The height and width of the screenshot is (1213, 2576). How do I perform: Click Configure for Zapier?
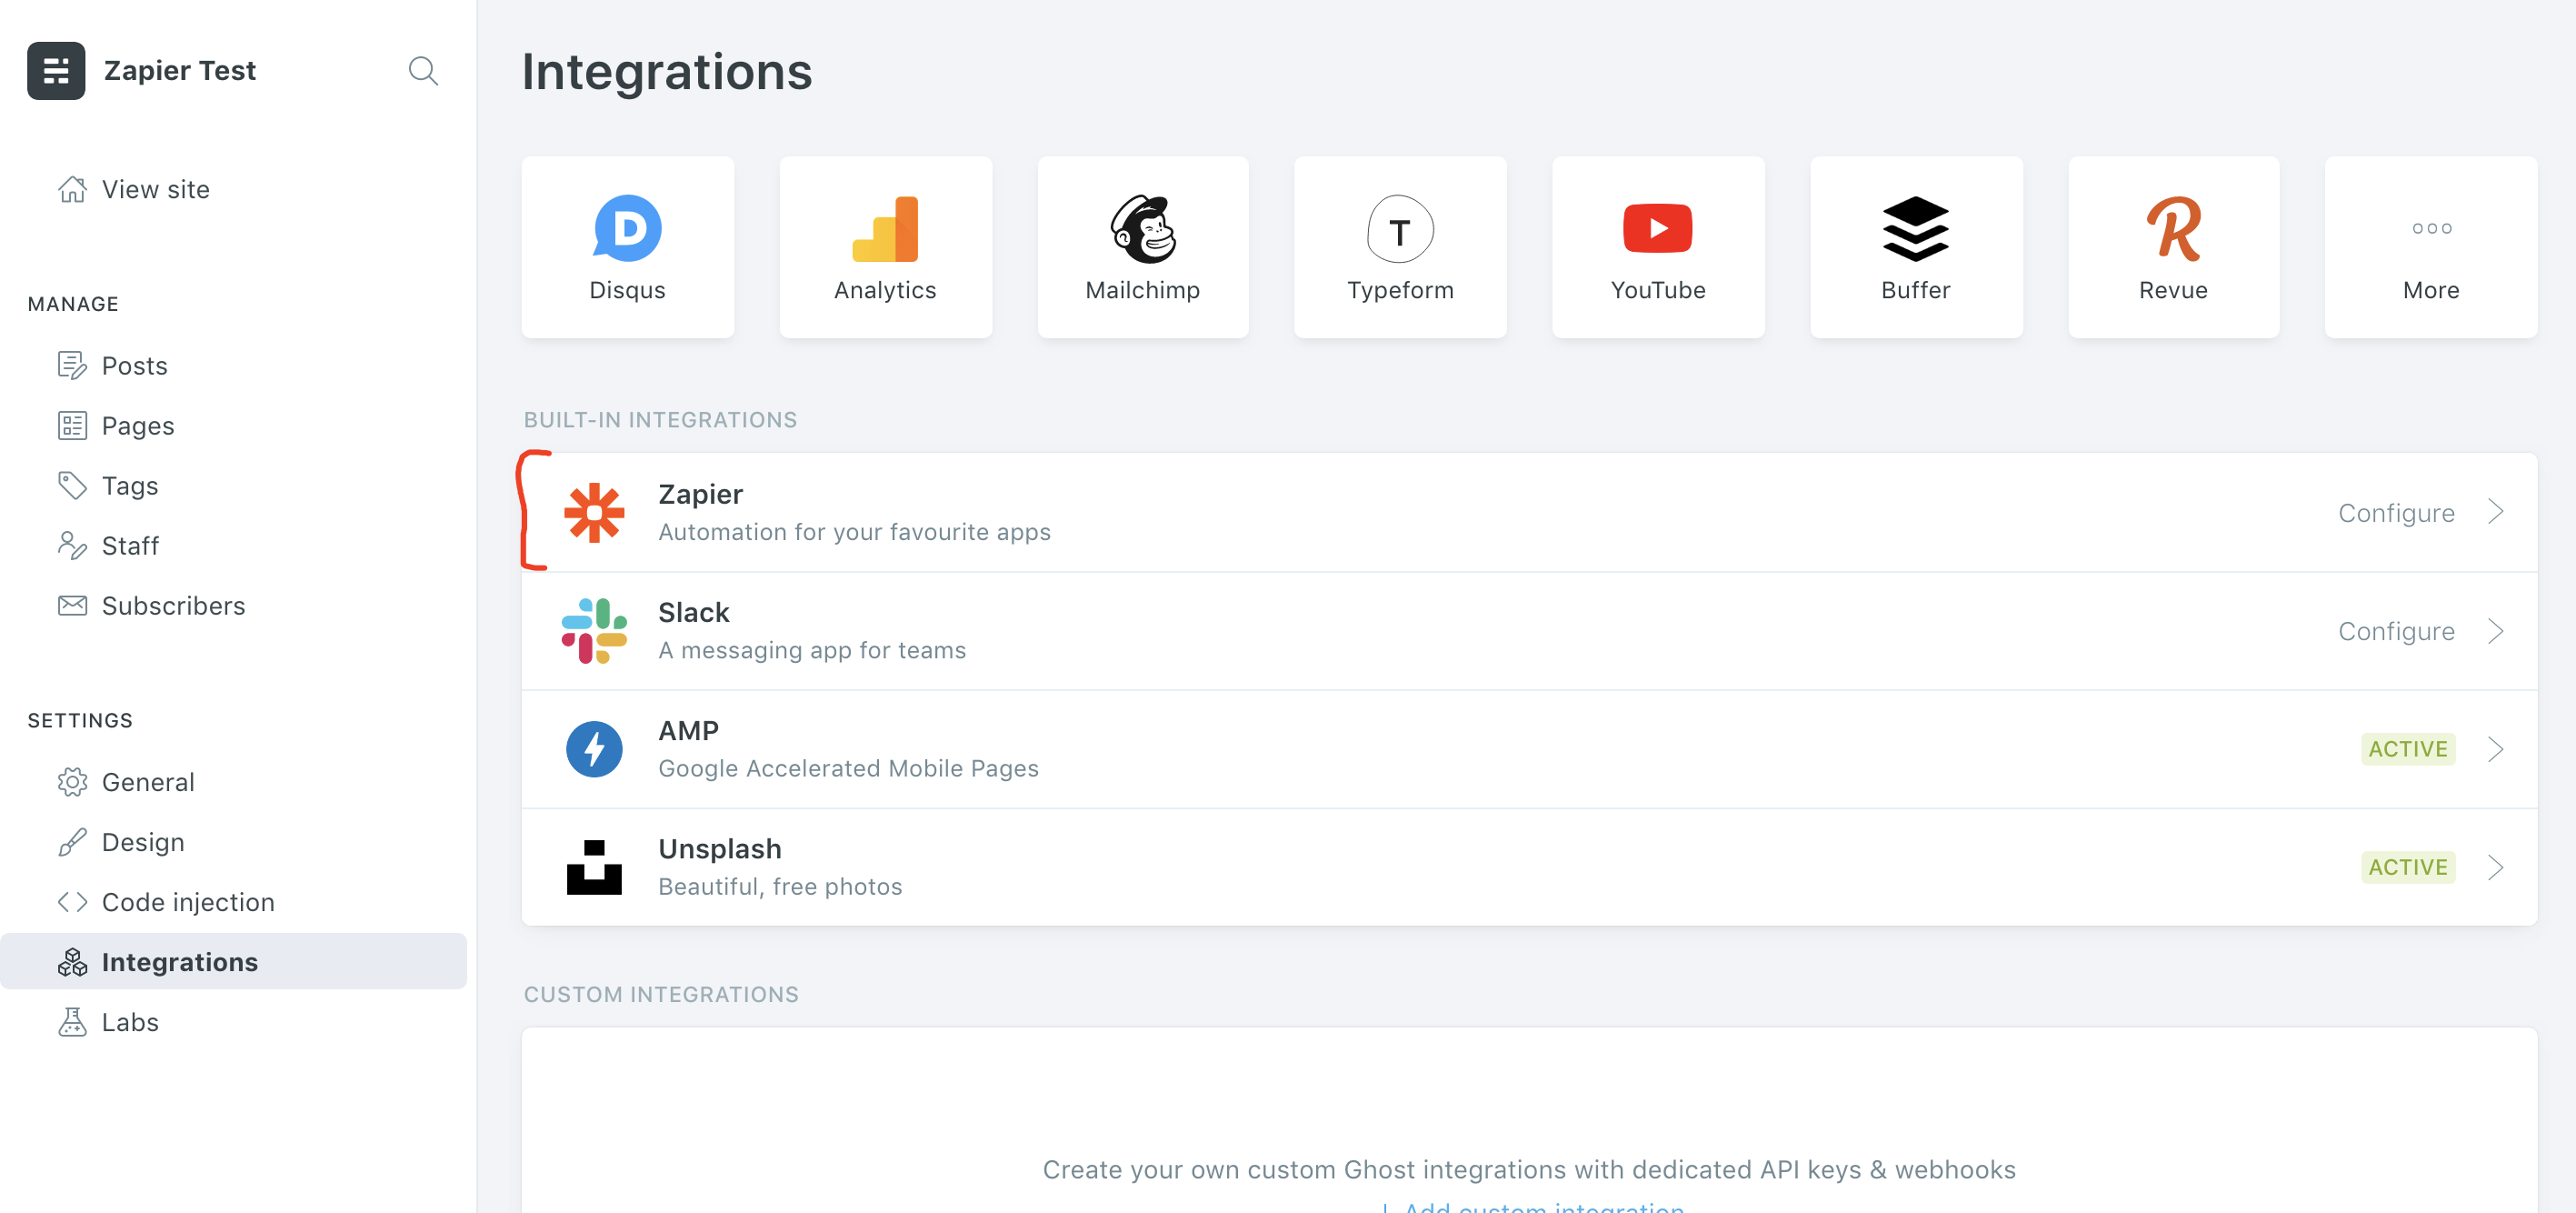(x=2396, y=512)
